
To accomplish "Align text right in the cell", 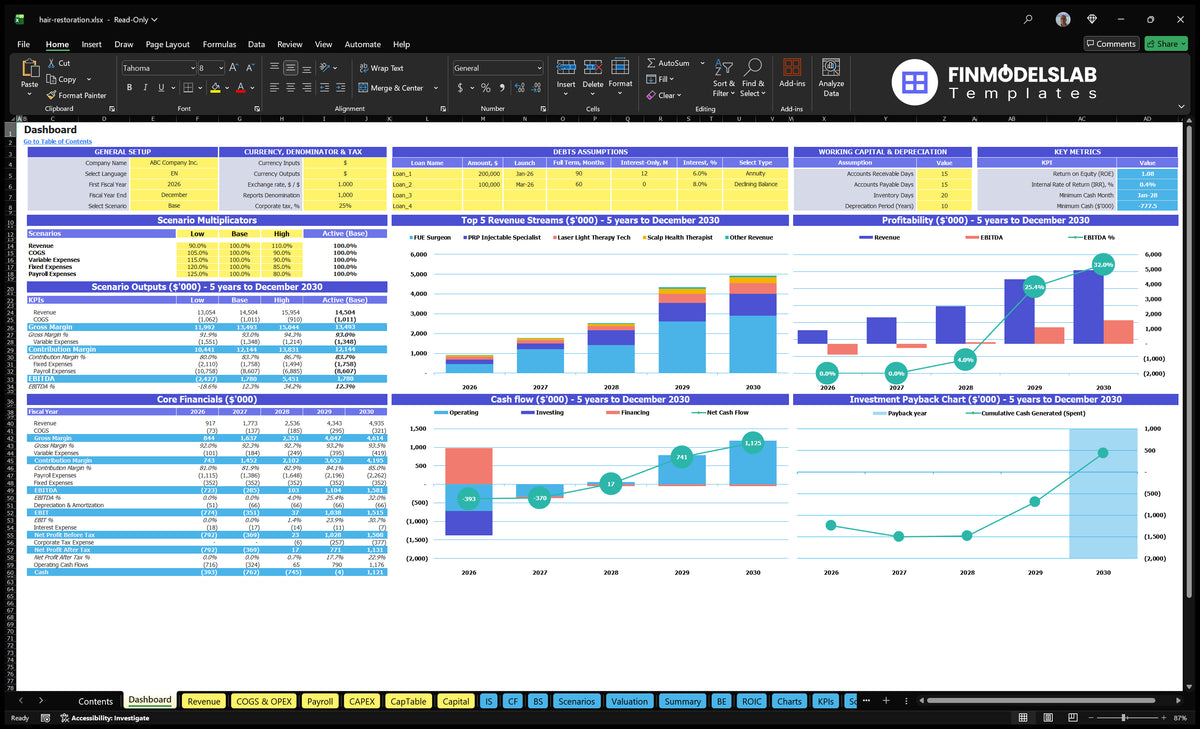I will 306,88.
